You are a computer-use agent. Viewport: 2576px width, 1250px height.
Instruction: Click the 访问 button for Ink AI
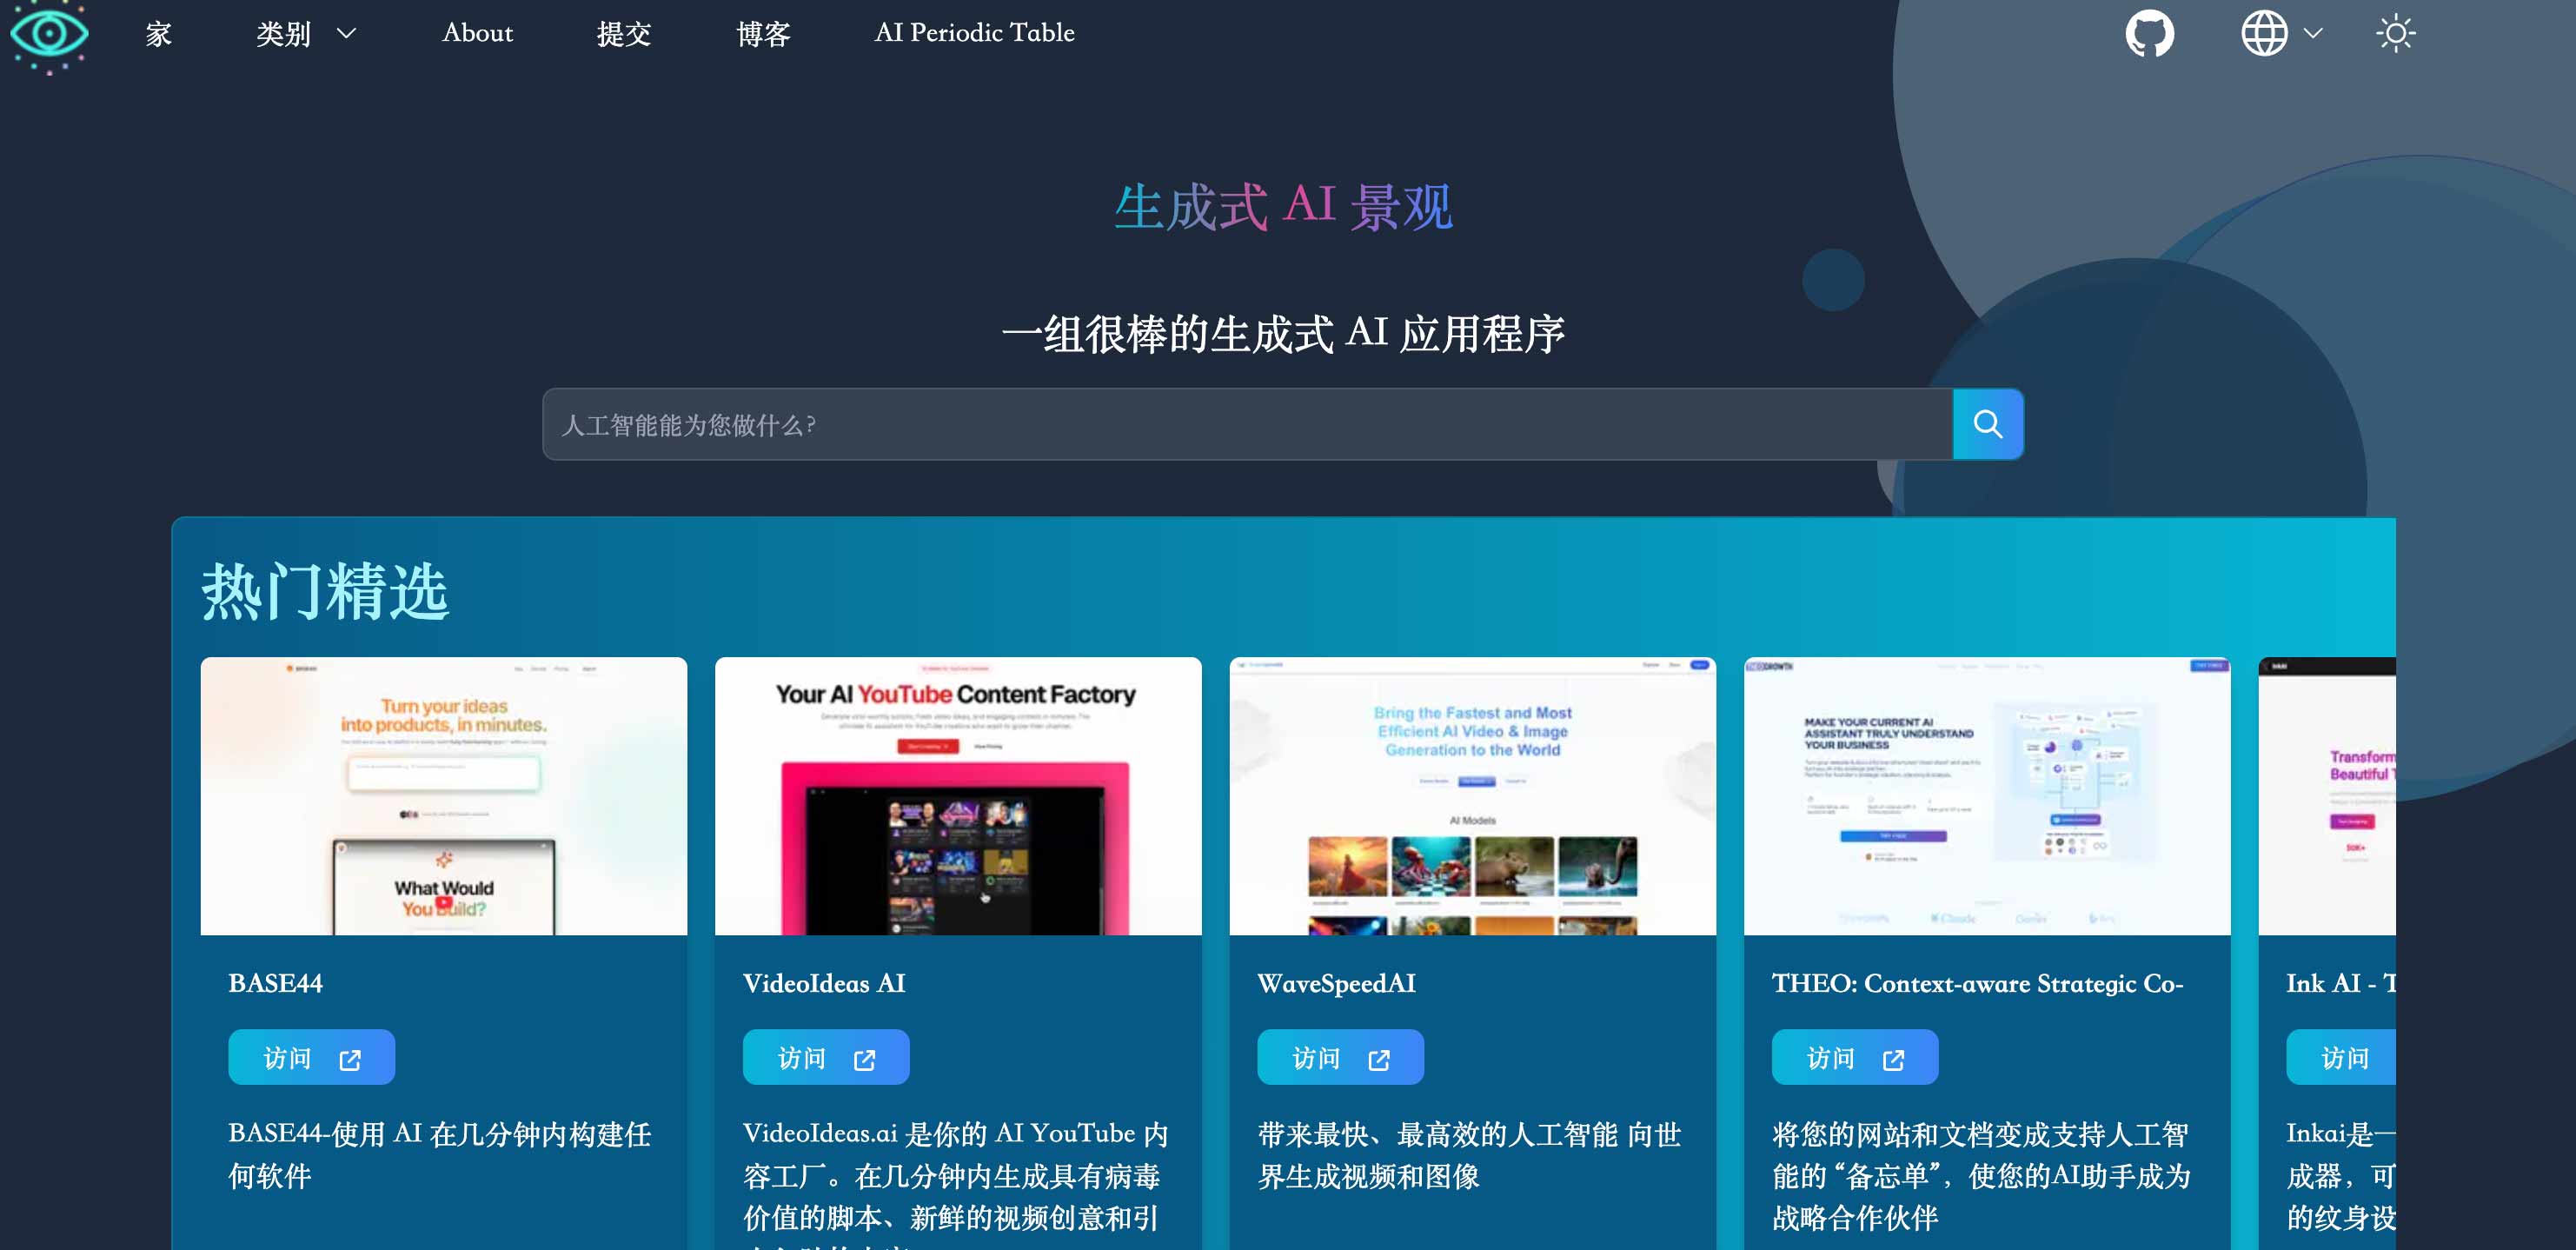tap(2341, 1057)
